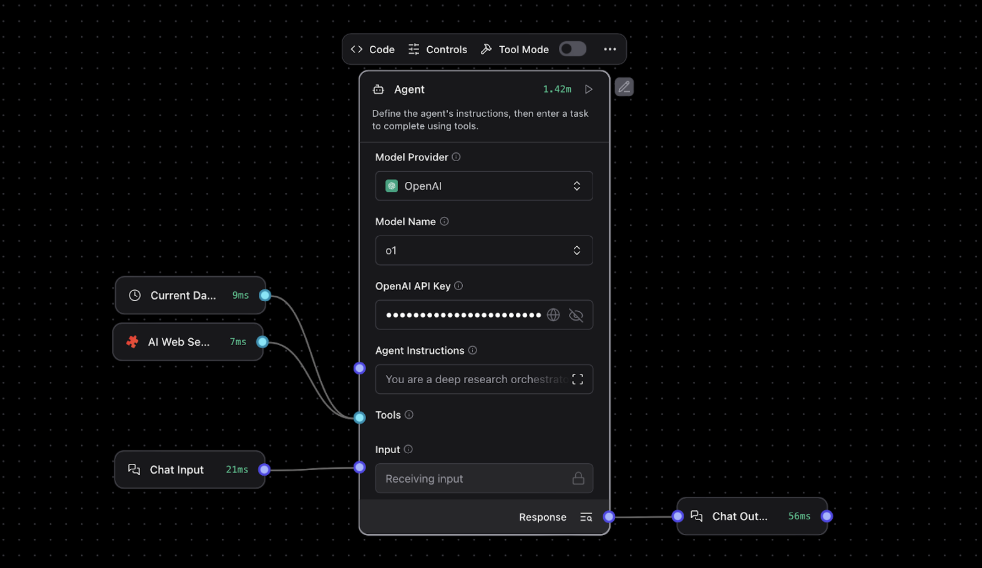Click the pencil edit icon beside Agent node
Screen dimensions: 982x568
(x=624, y=87)
